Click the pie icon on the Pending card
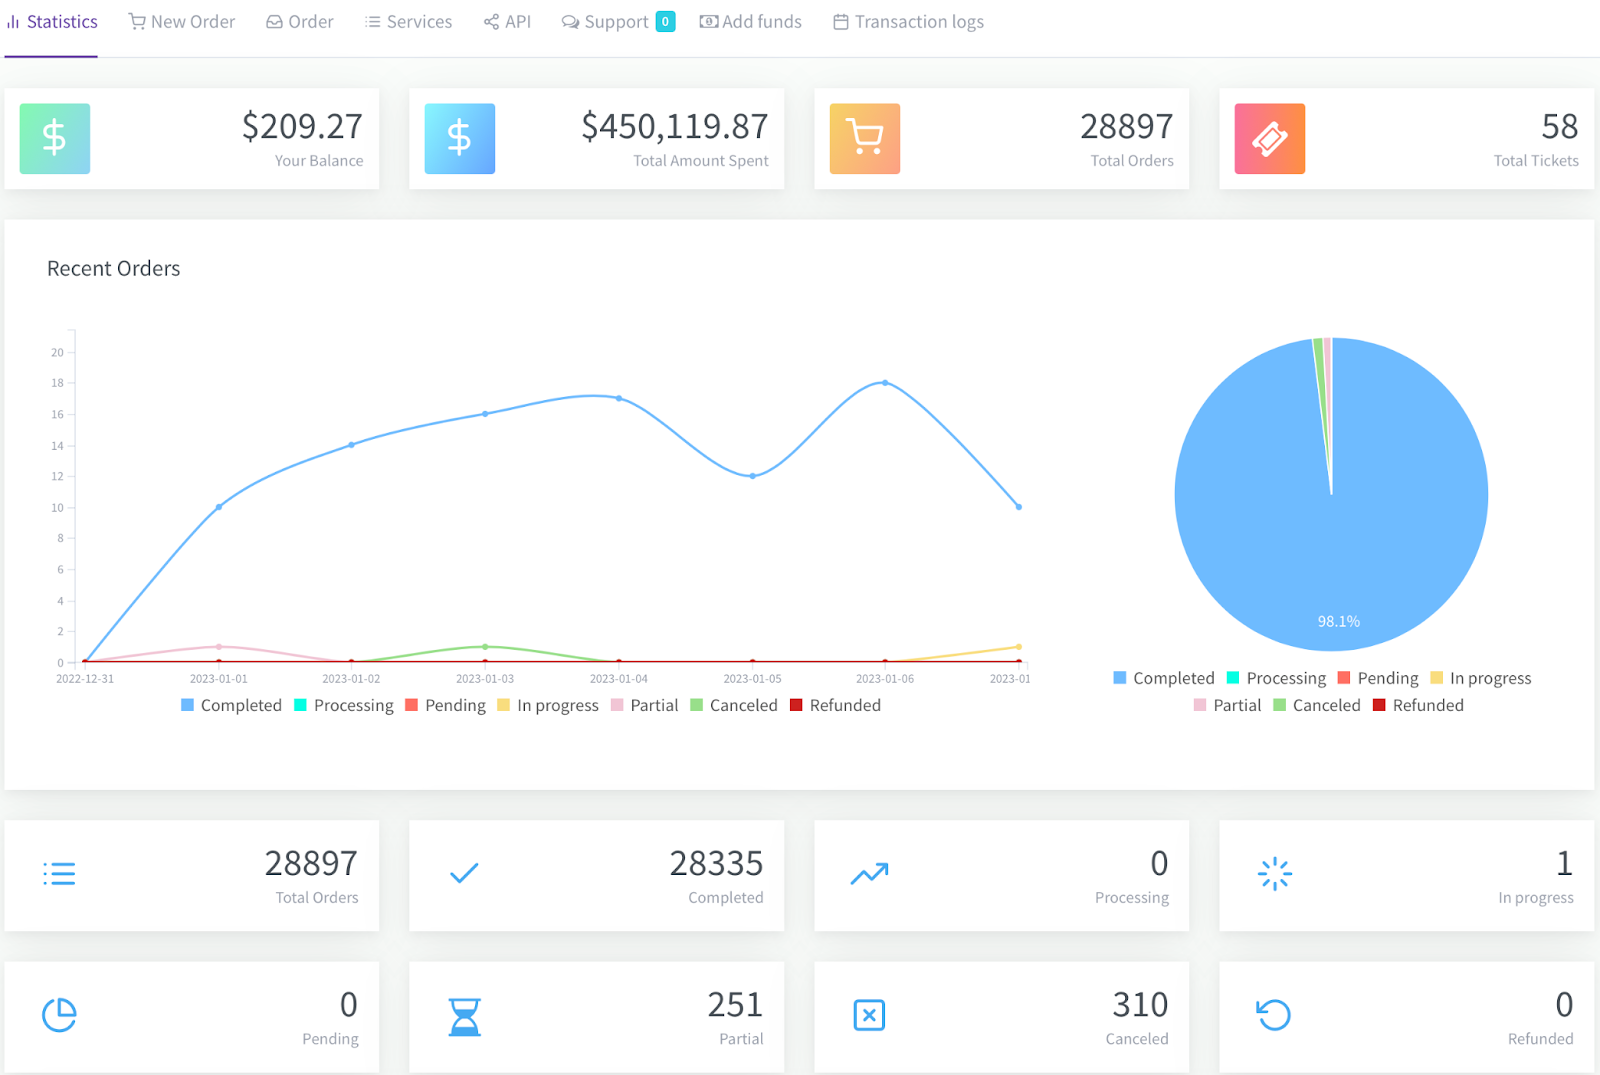Image resolution: width=1600 pixels, height=1075 pixels. coord(59,1015)
